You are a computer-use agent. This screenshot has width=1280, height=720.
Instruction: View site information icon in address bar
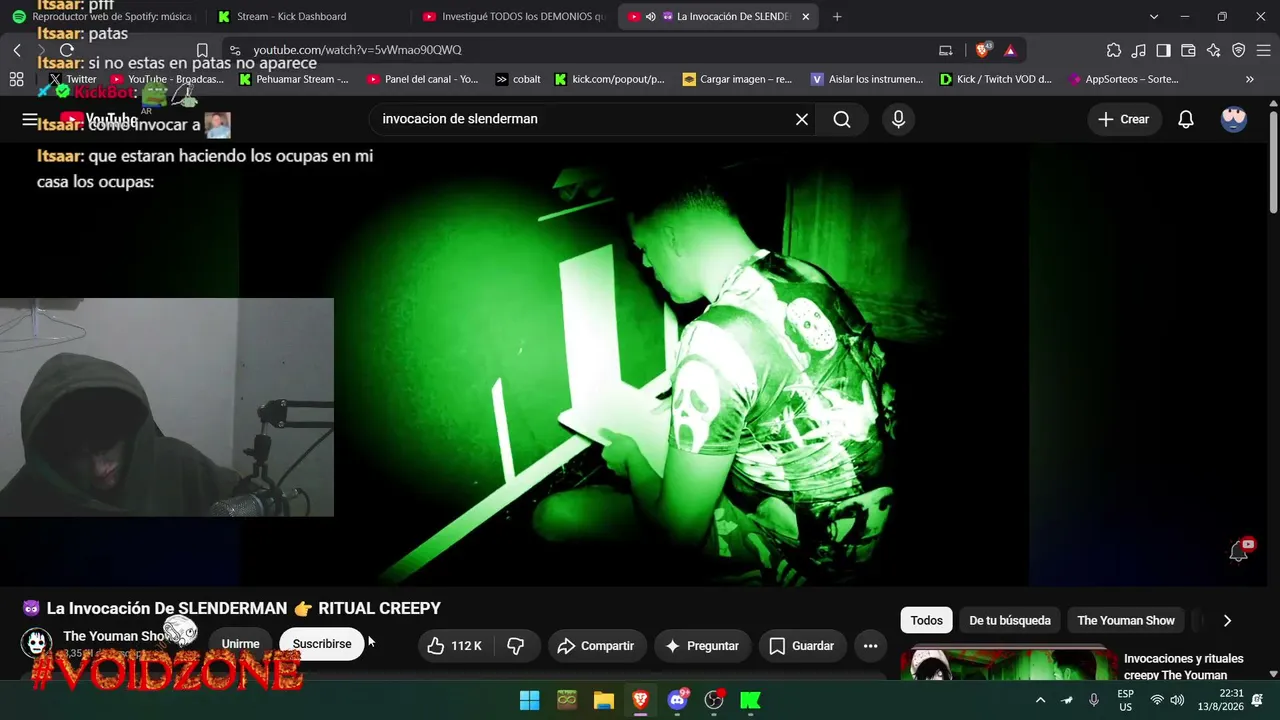(x=235, y=50)
